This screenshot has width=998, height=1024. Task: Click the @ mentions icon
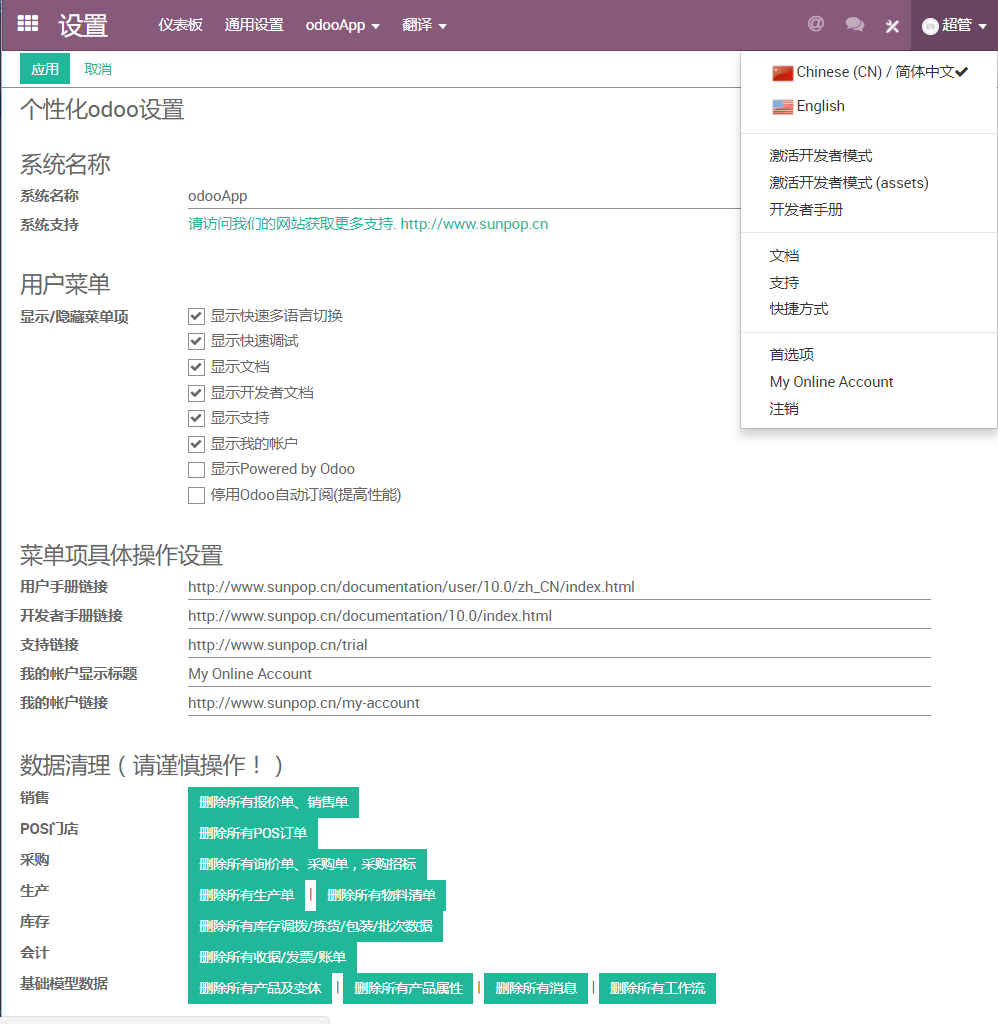(816, 24)
